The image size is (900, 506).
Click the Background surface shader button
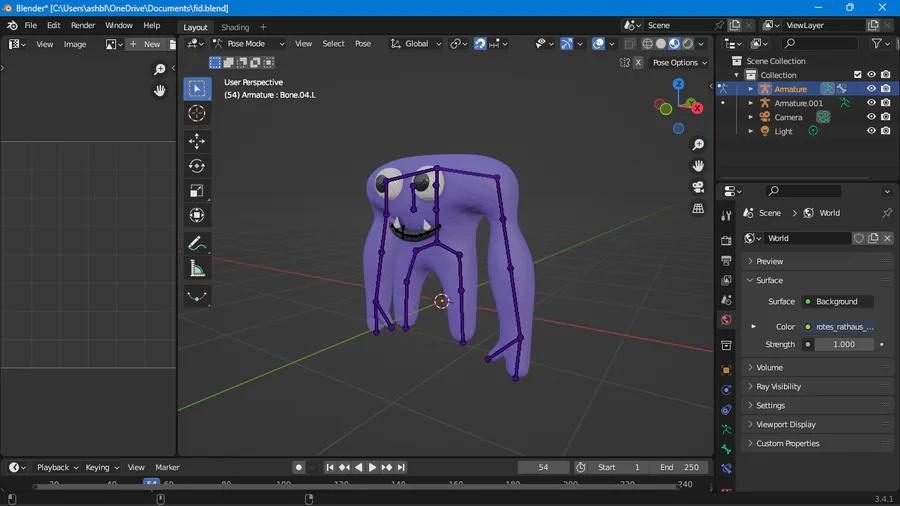point(838,302)
